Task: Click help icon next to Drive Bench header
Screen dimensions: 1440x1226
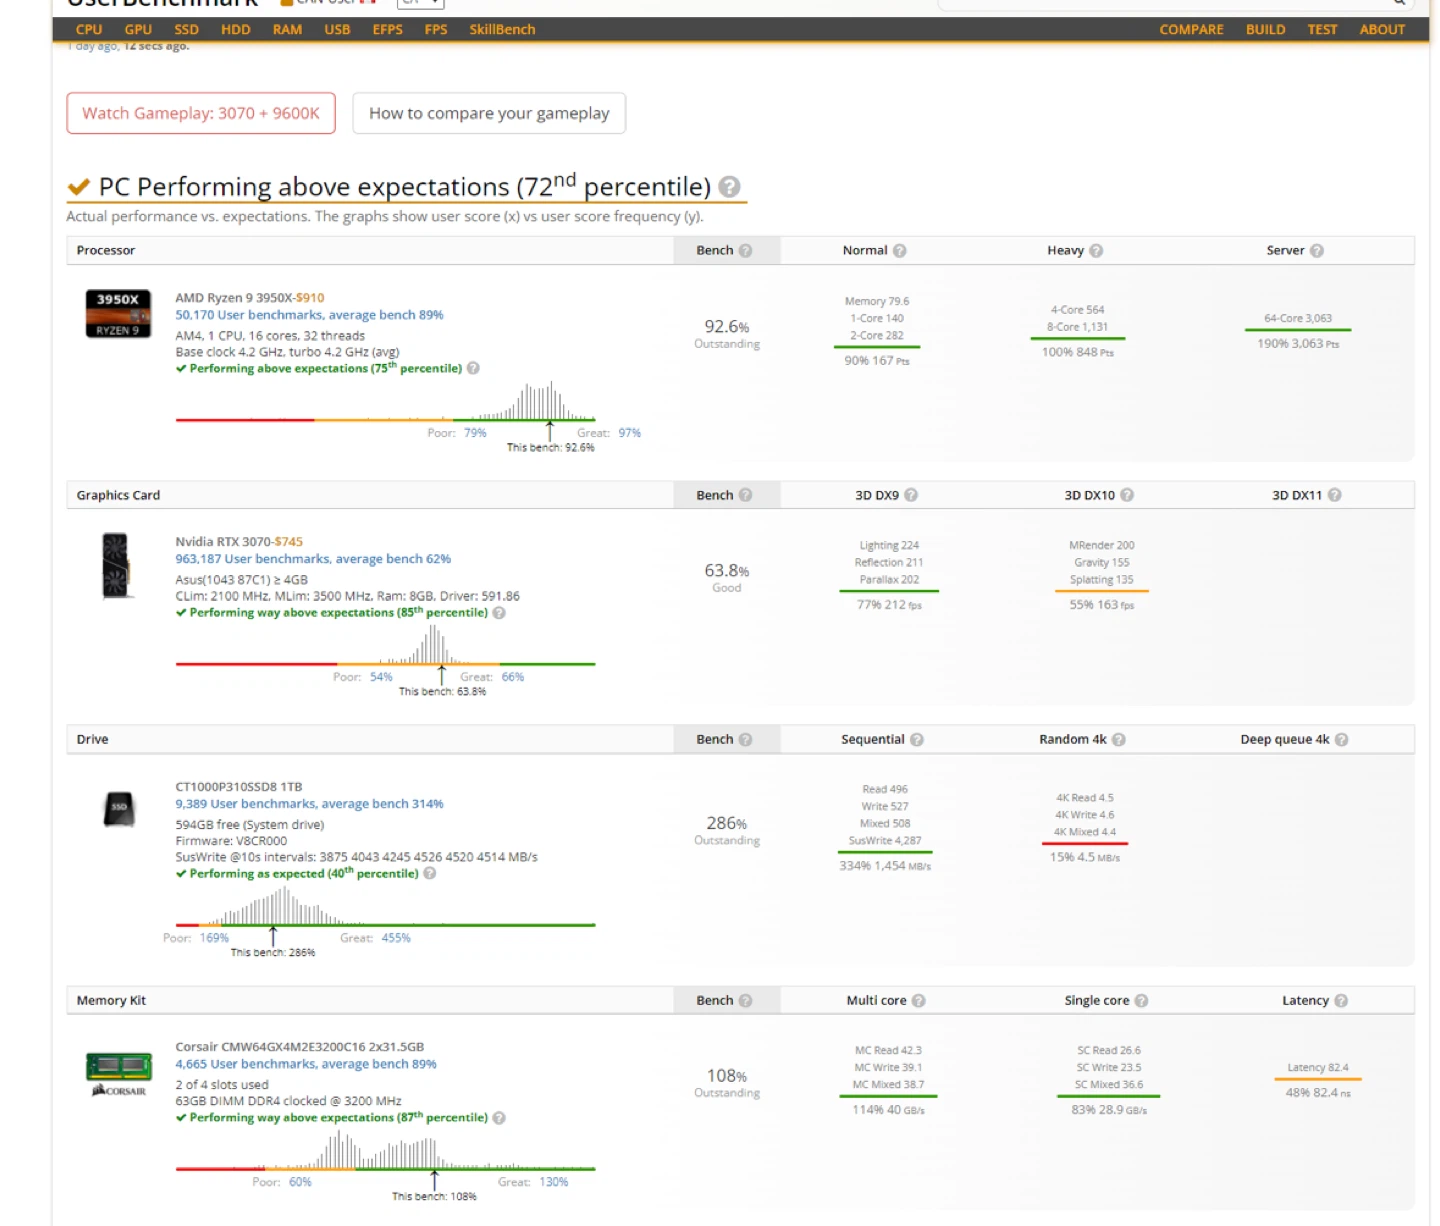Action: pyautogui.click(x=745, y=740)
